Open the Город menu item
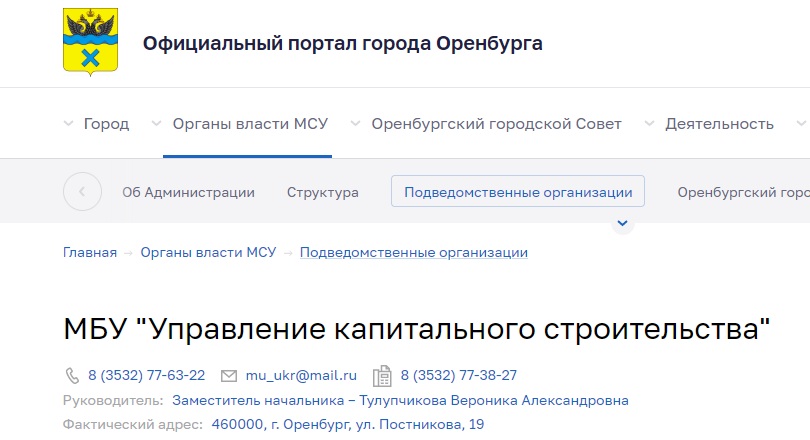810x440 pixels. (x=106, y=124)
